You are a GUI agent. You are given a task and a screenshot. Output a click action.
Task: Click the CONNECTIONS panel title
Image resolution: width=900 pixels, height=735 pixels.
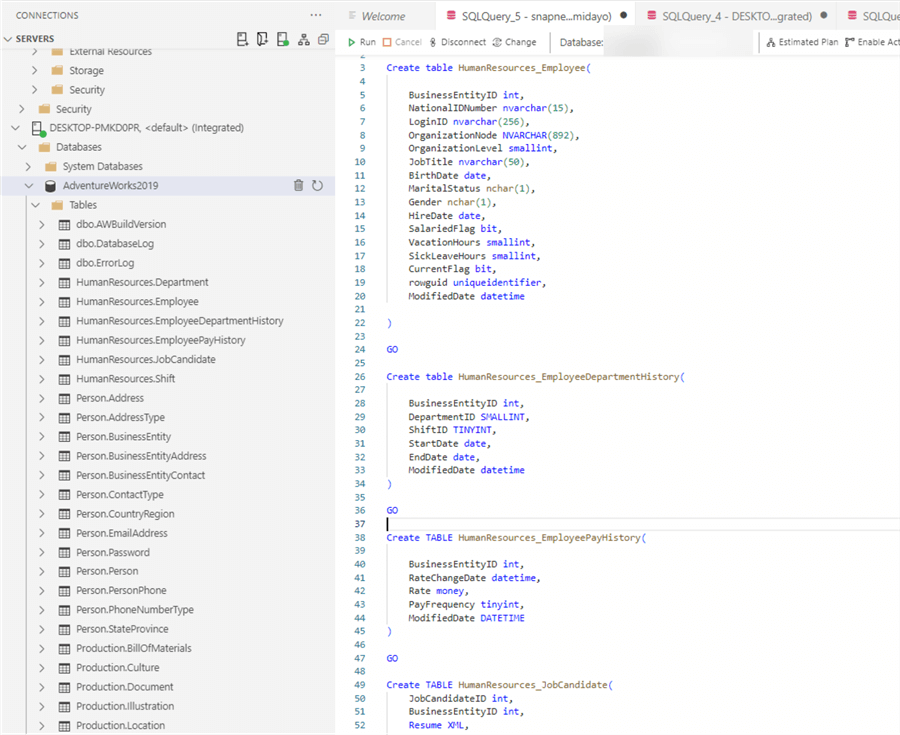coord(47,15)
